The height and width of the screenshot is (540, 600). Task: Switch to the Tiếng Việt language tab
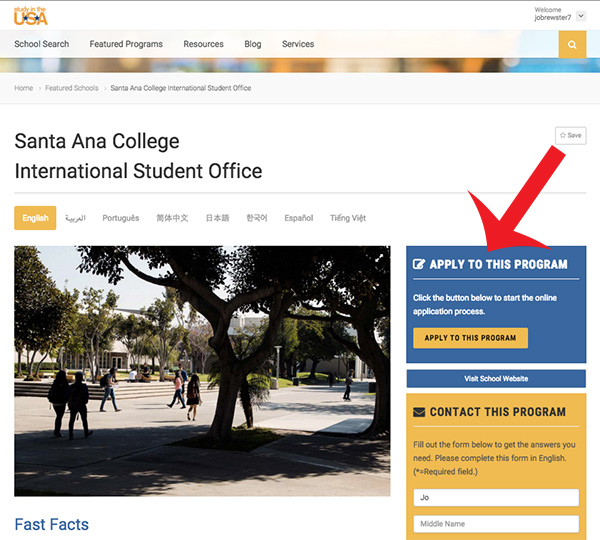tap(348, 218)
